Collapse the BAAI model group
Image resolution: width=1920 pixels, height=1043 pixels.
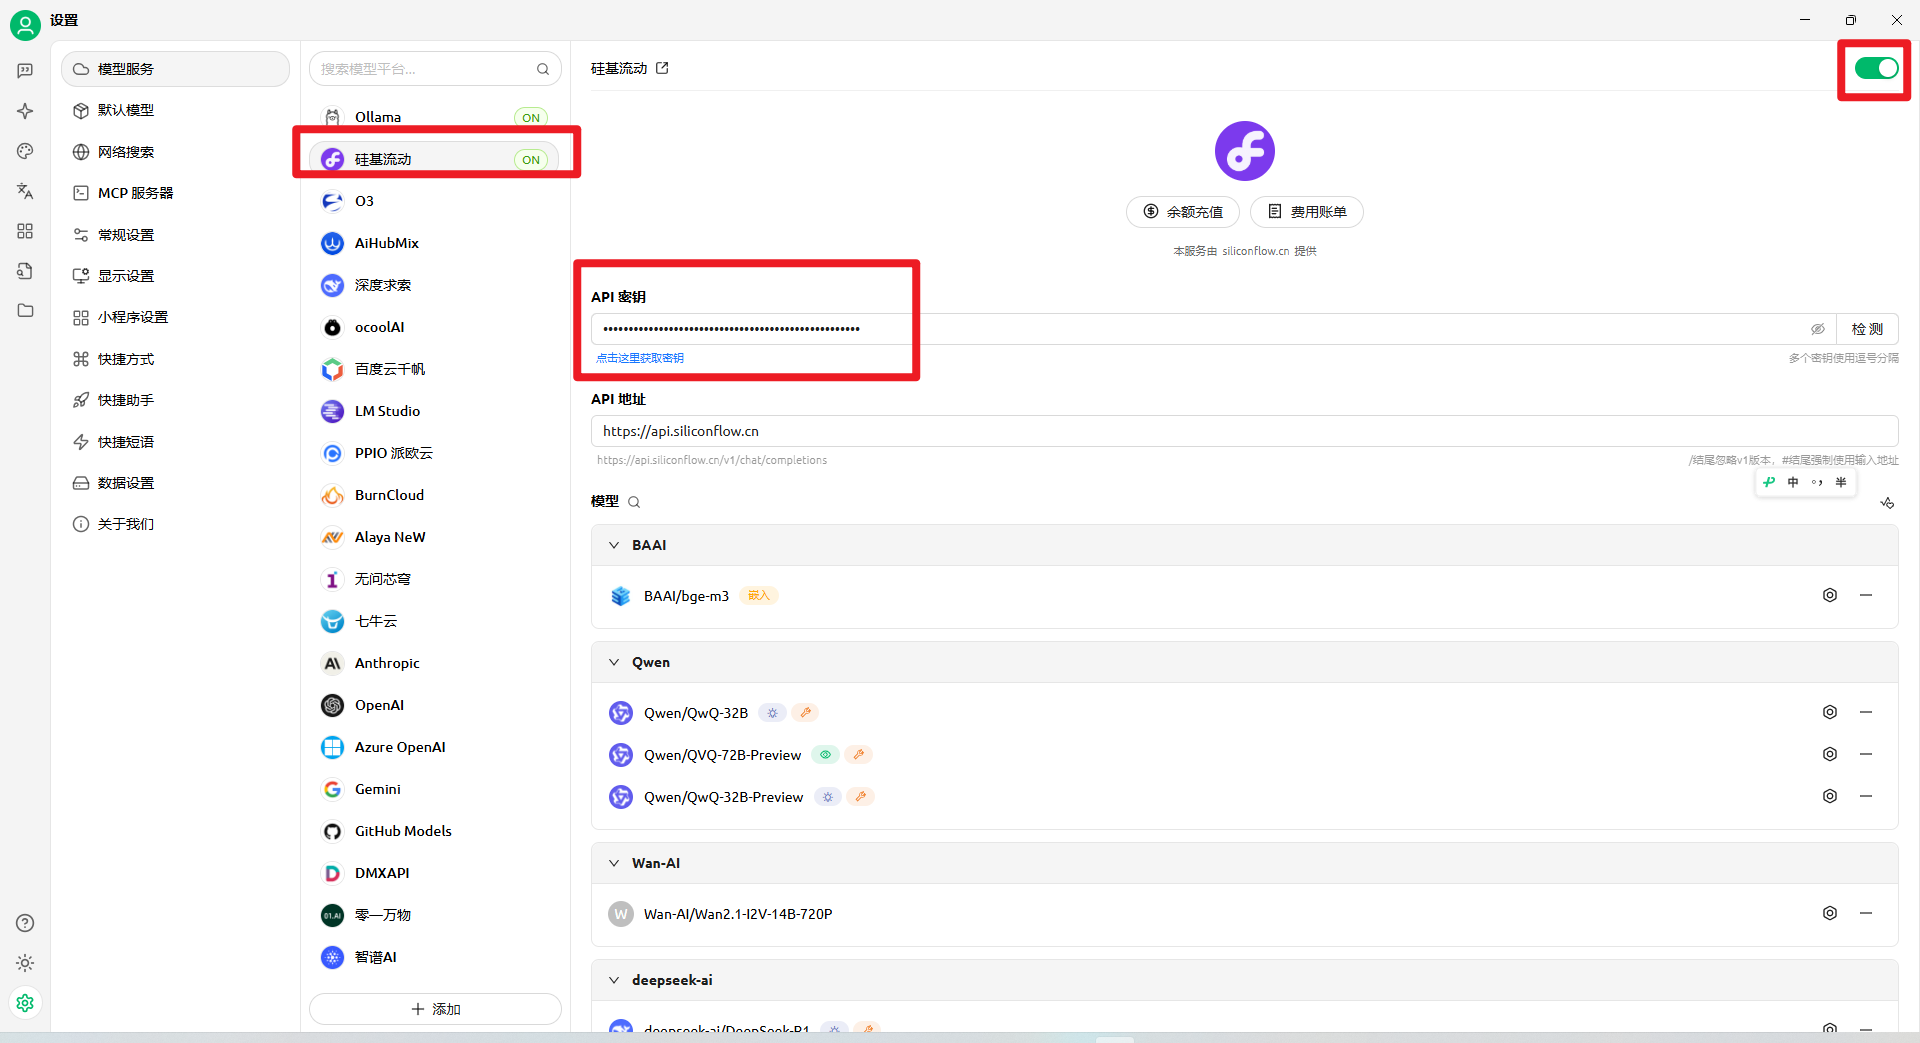pos(614,545)
